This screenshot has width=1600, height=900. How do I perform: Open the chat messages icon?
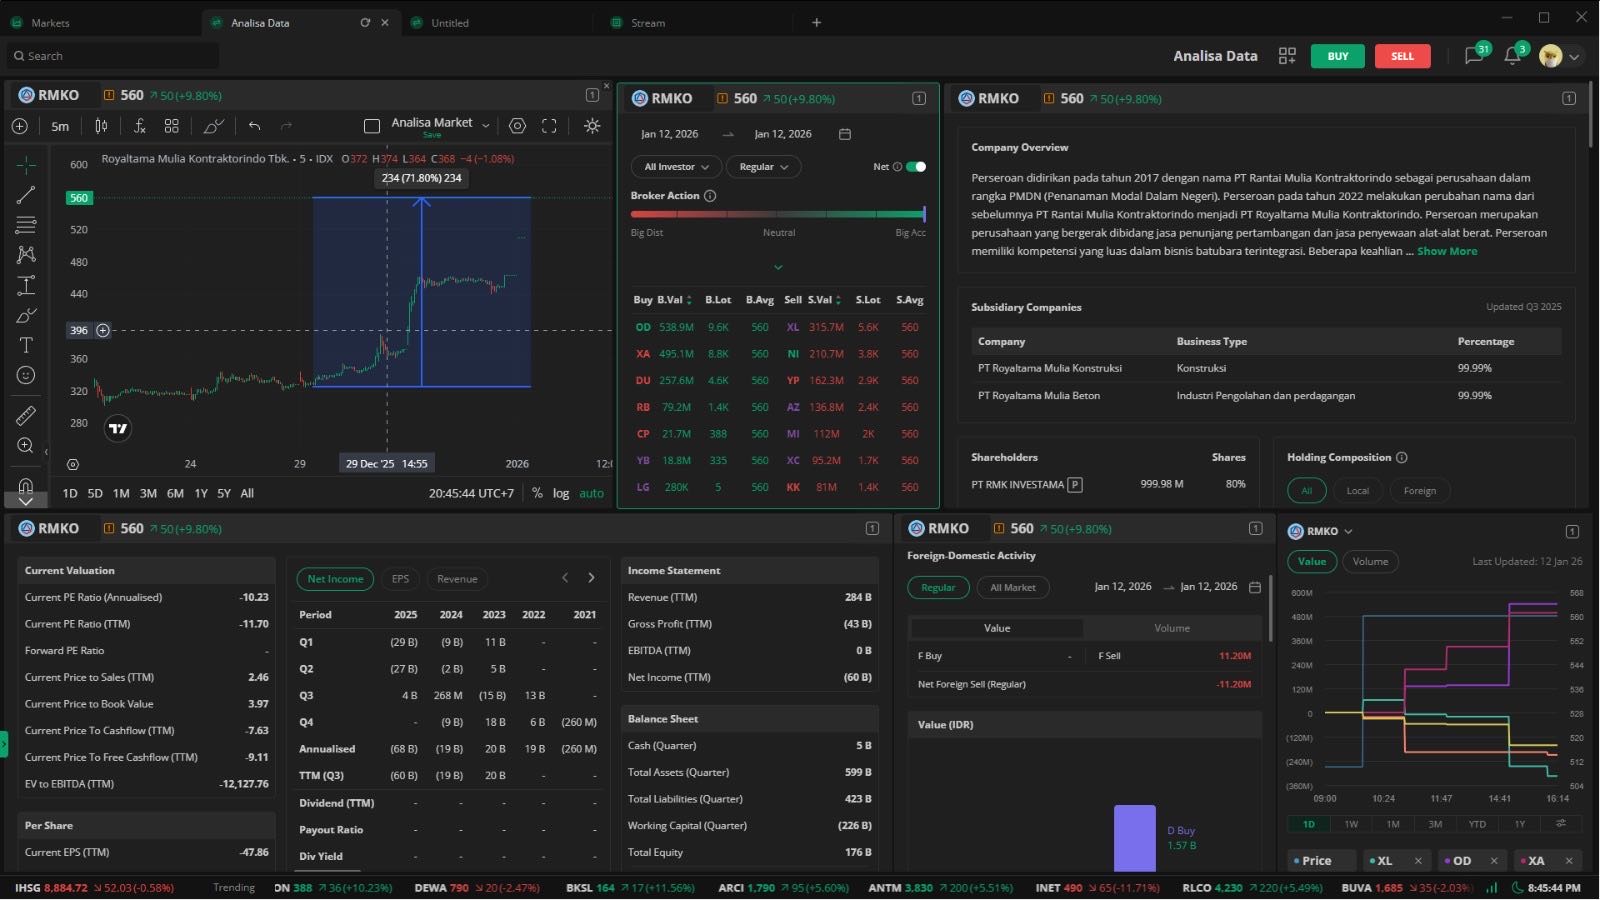[x=1473, y=56]
